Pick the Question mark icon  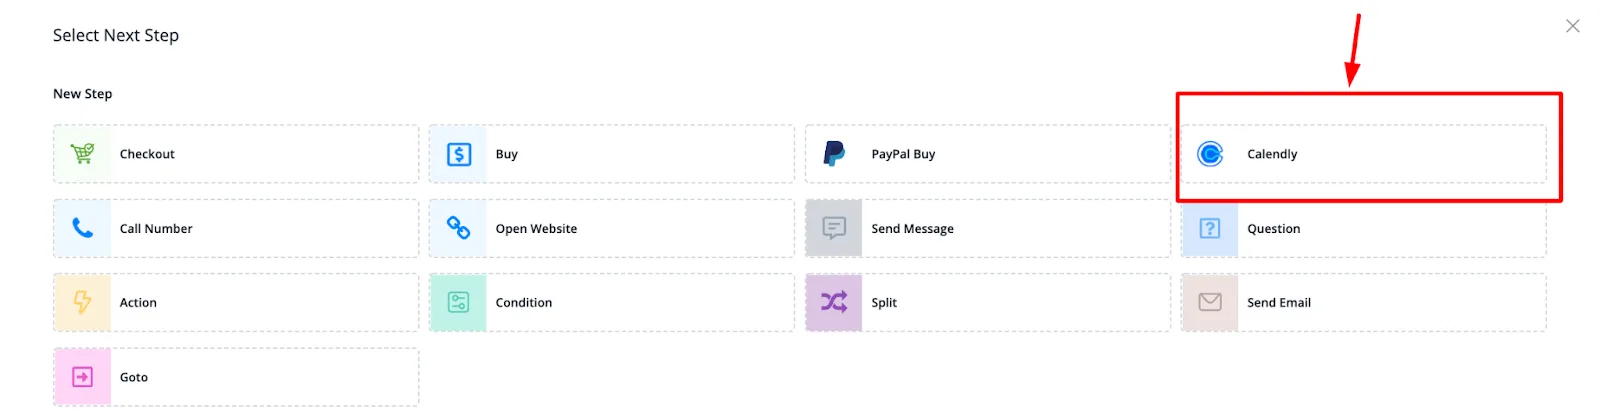point(1210,228)
